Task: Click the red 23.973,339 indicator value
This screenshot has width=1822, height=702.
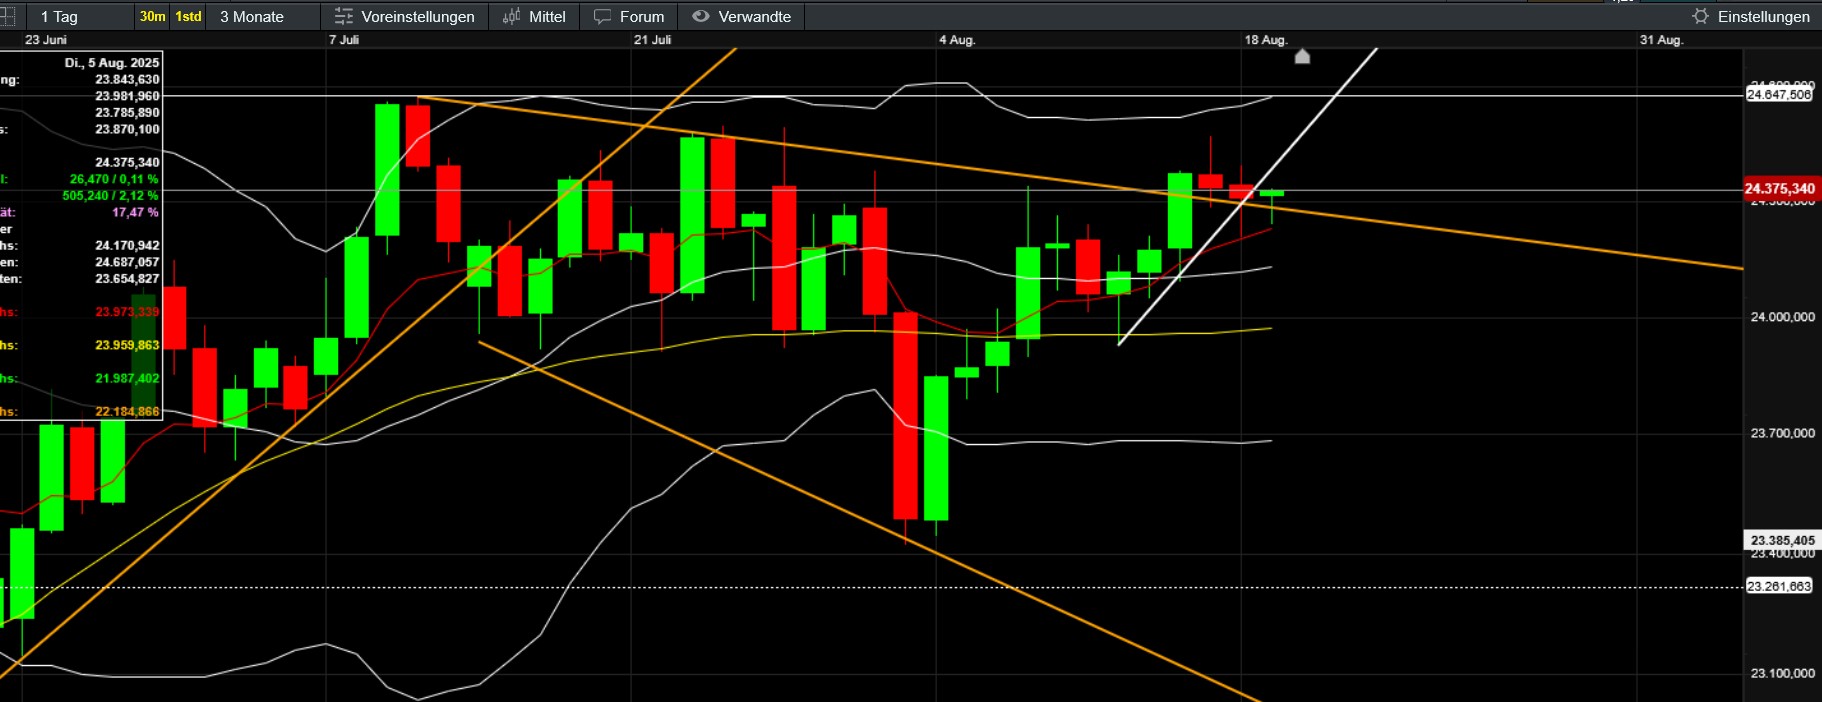Action: tap(127, 312)
